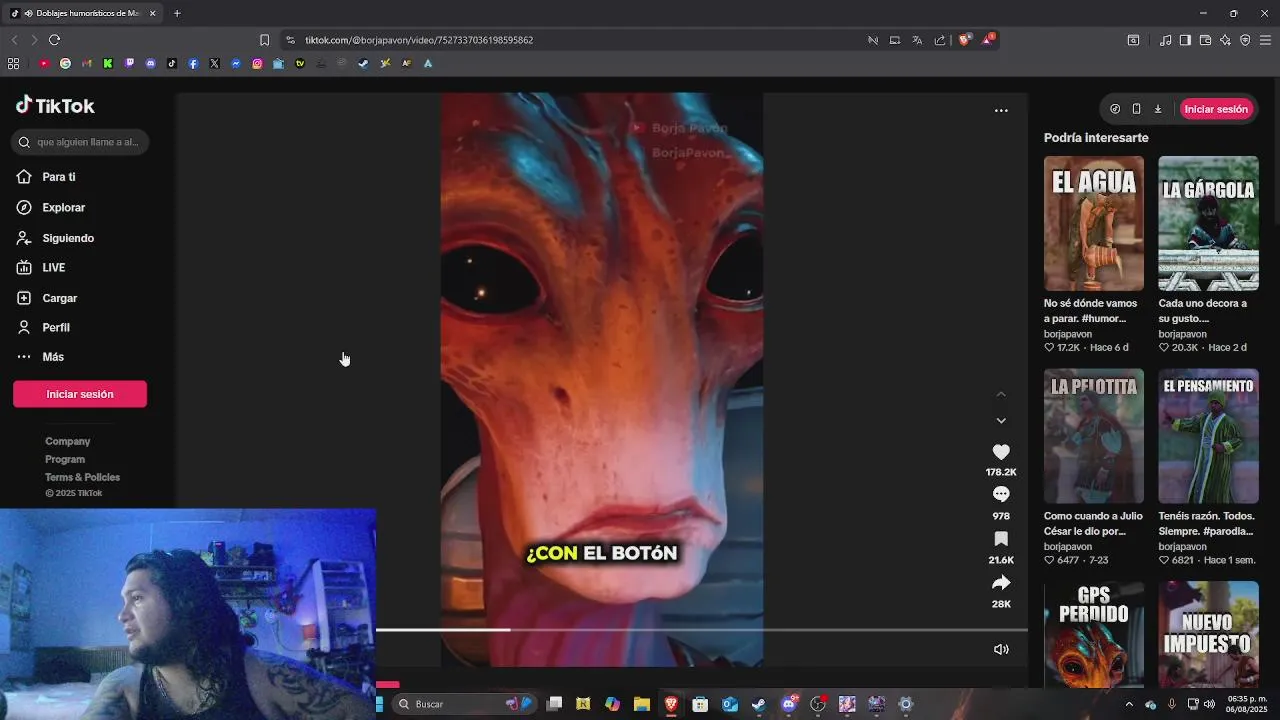This screenshot has height=720, width=1280.
Task: Open the YouTube bookmark
Action: (x=44, y=63)
